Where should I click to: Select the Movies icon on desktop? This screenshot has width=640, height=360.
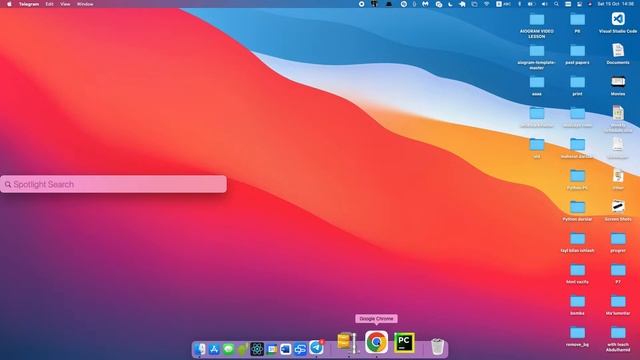point(618,85)
